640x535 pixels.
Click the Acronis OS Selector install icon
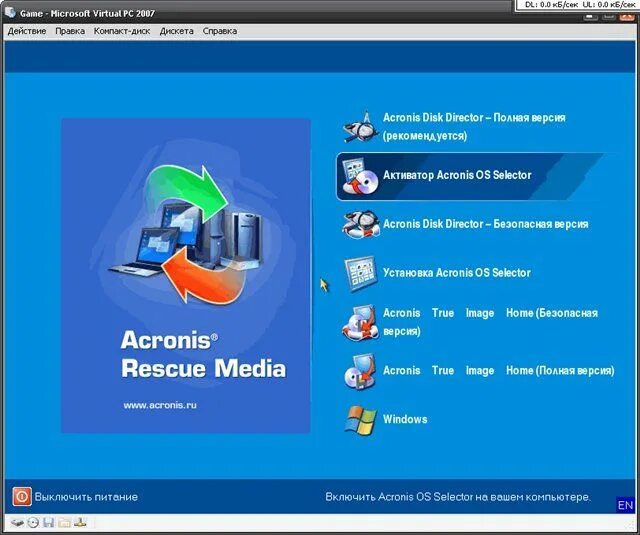(x=360, y=273)
